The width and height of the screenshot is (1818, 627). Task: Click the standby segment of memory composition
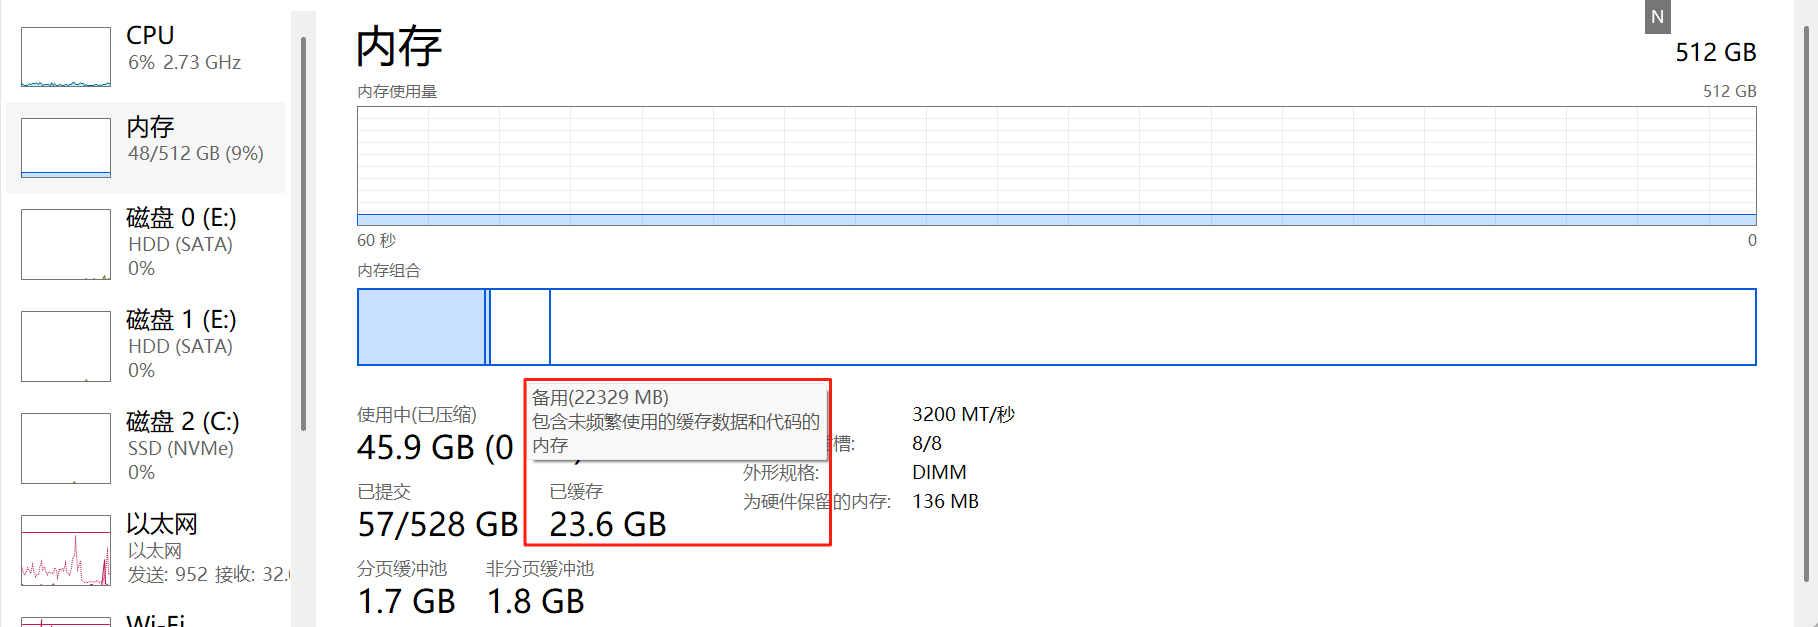pyautogui.click(x=520, y=327)
